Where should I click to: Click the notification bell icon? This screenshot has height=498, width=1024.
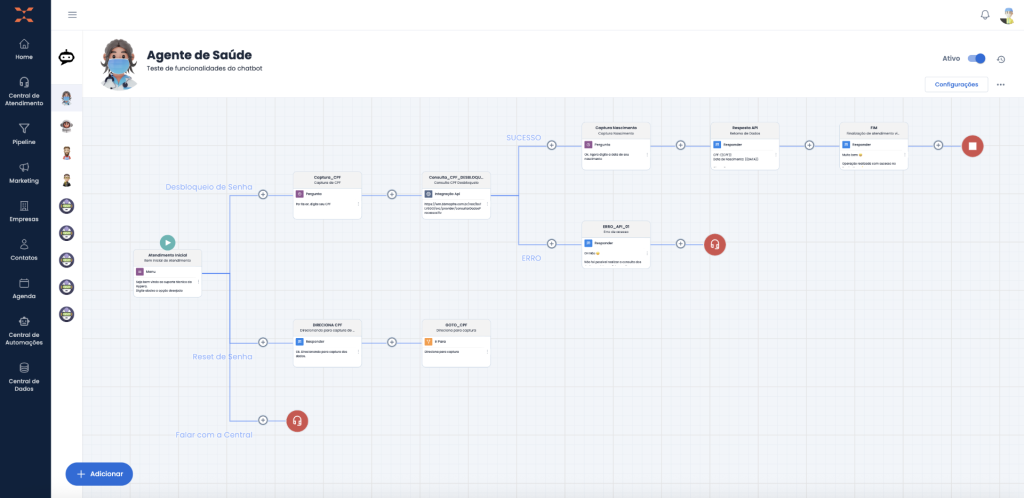tap(984, 15)
